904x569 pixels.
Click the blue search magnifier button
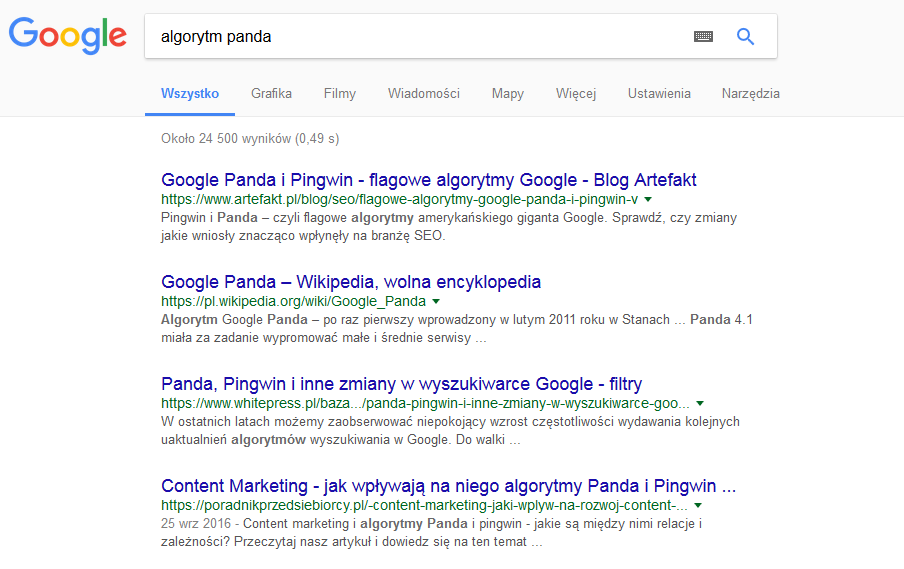point(745,36)
